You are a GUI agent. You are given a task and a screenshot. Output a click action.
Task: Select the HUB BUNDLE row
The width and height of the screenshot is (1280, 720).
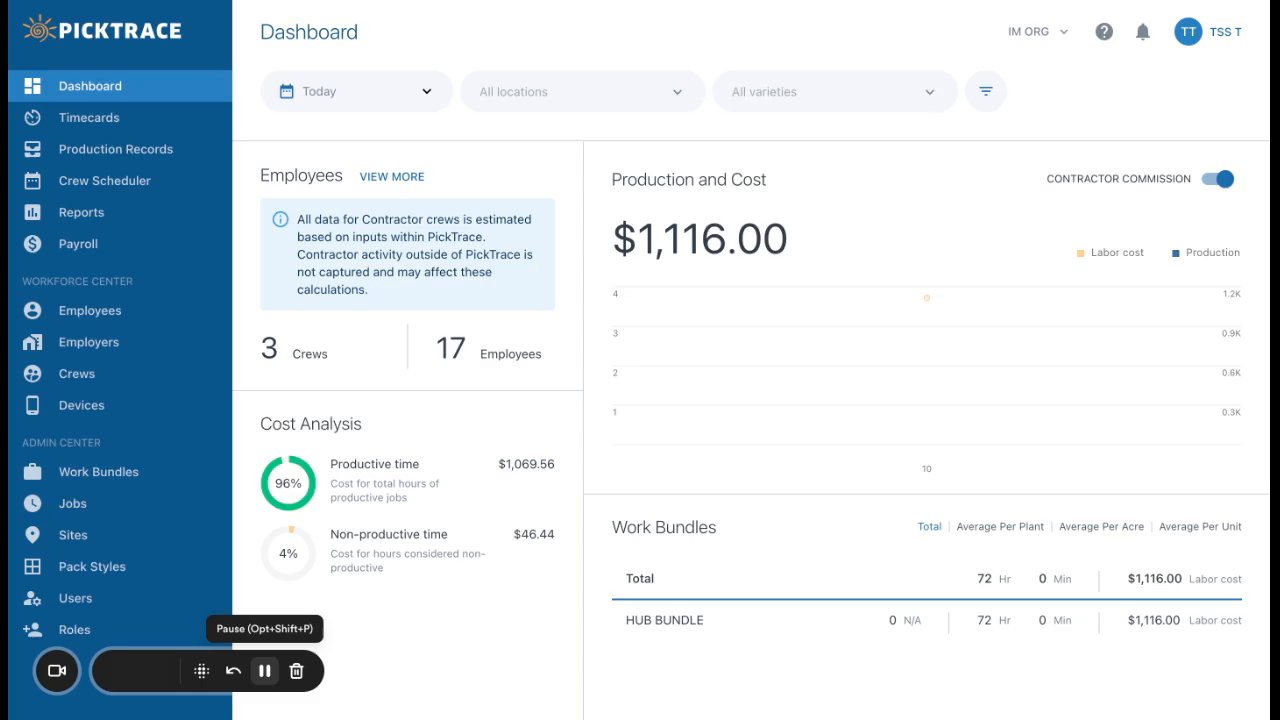664,620
